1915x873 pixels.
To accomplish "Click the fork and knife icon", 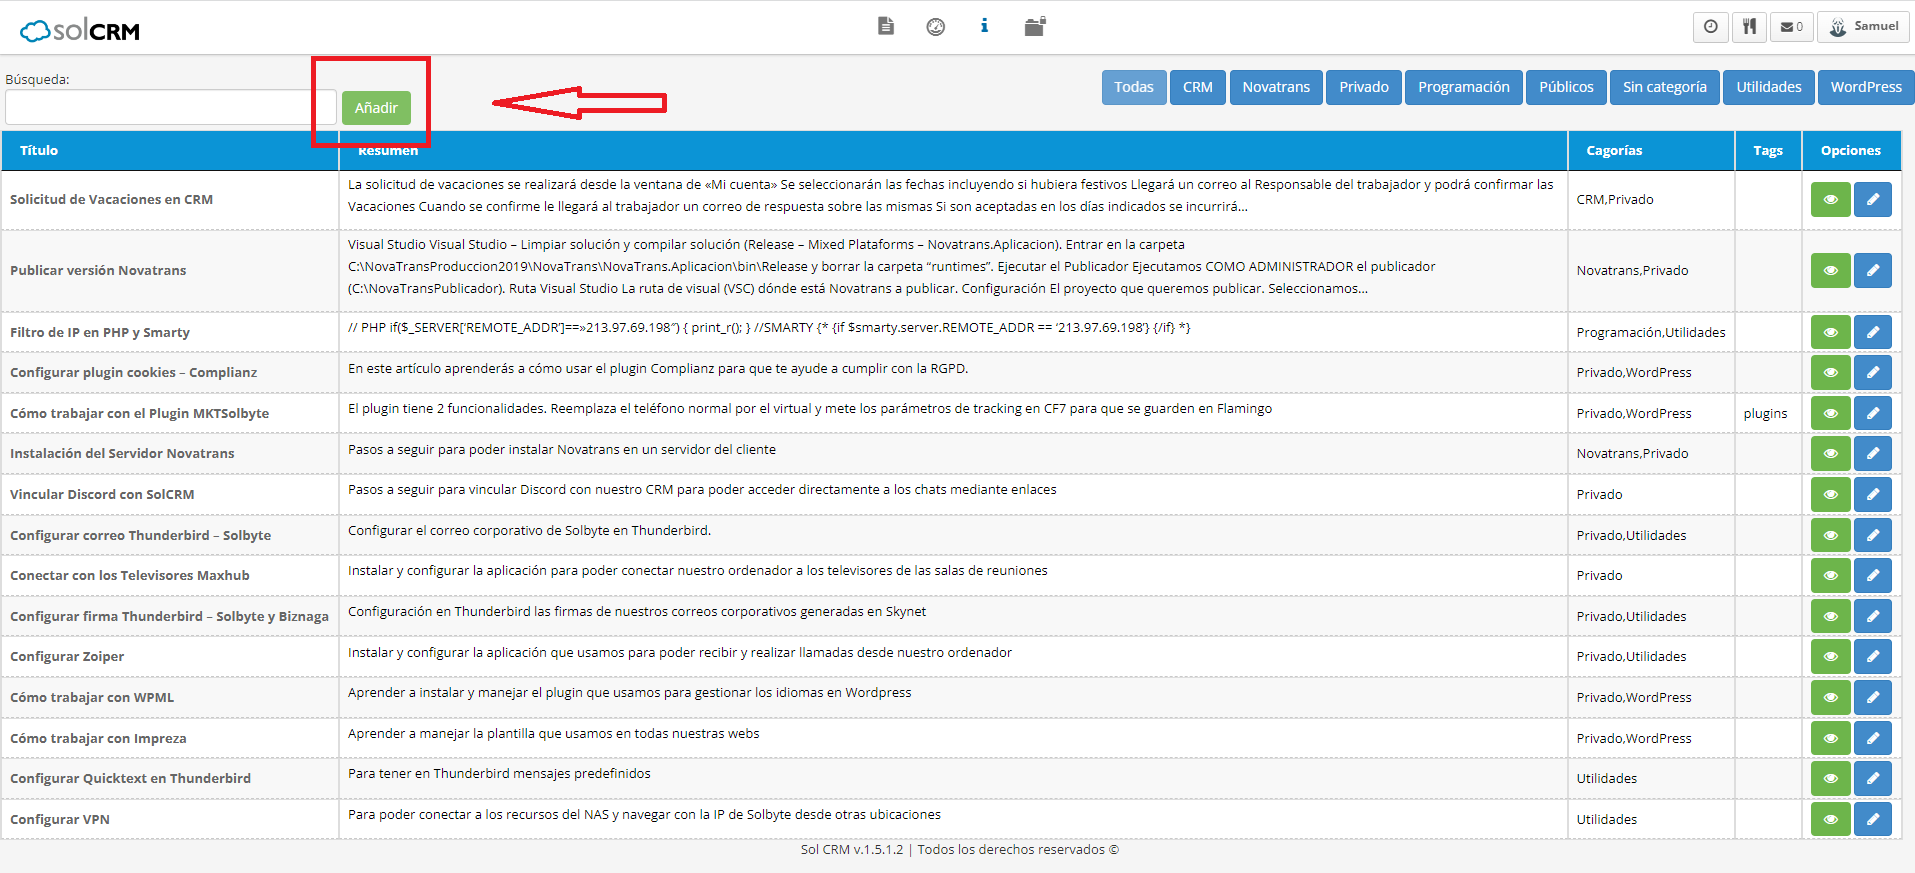I will 1749,27.
